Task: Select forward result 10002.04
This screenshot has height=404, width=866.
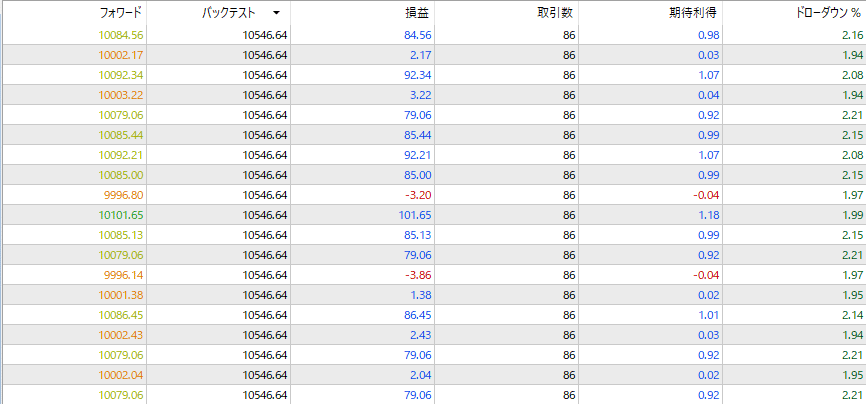Action: [121, 375]
